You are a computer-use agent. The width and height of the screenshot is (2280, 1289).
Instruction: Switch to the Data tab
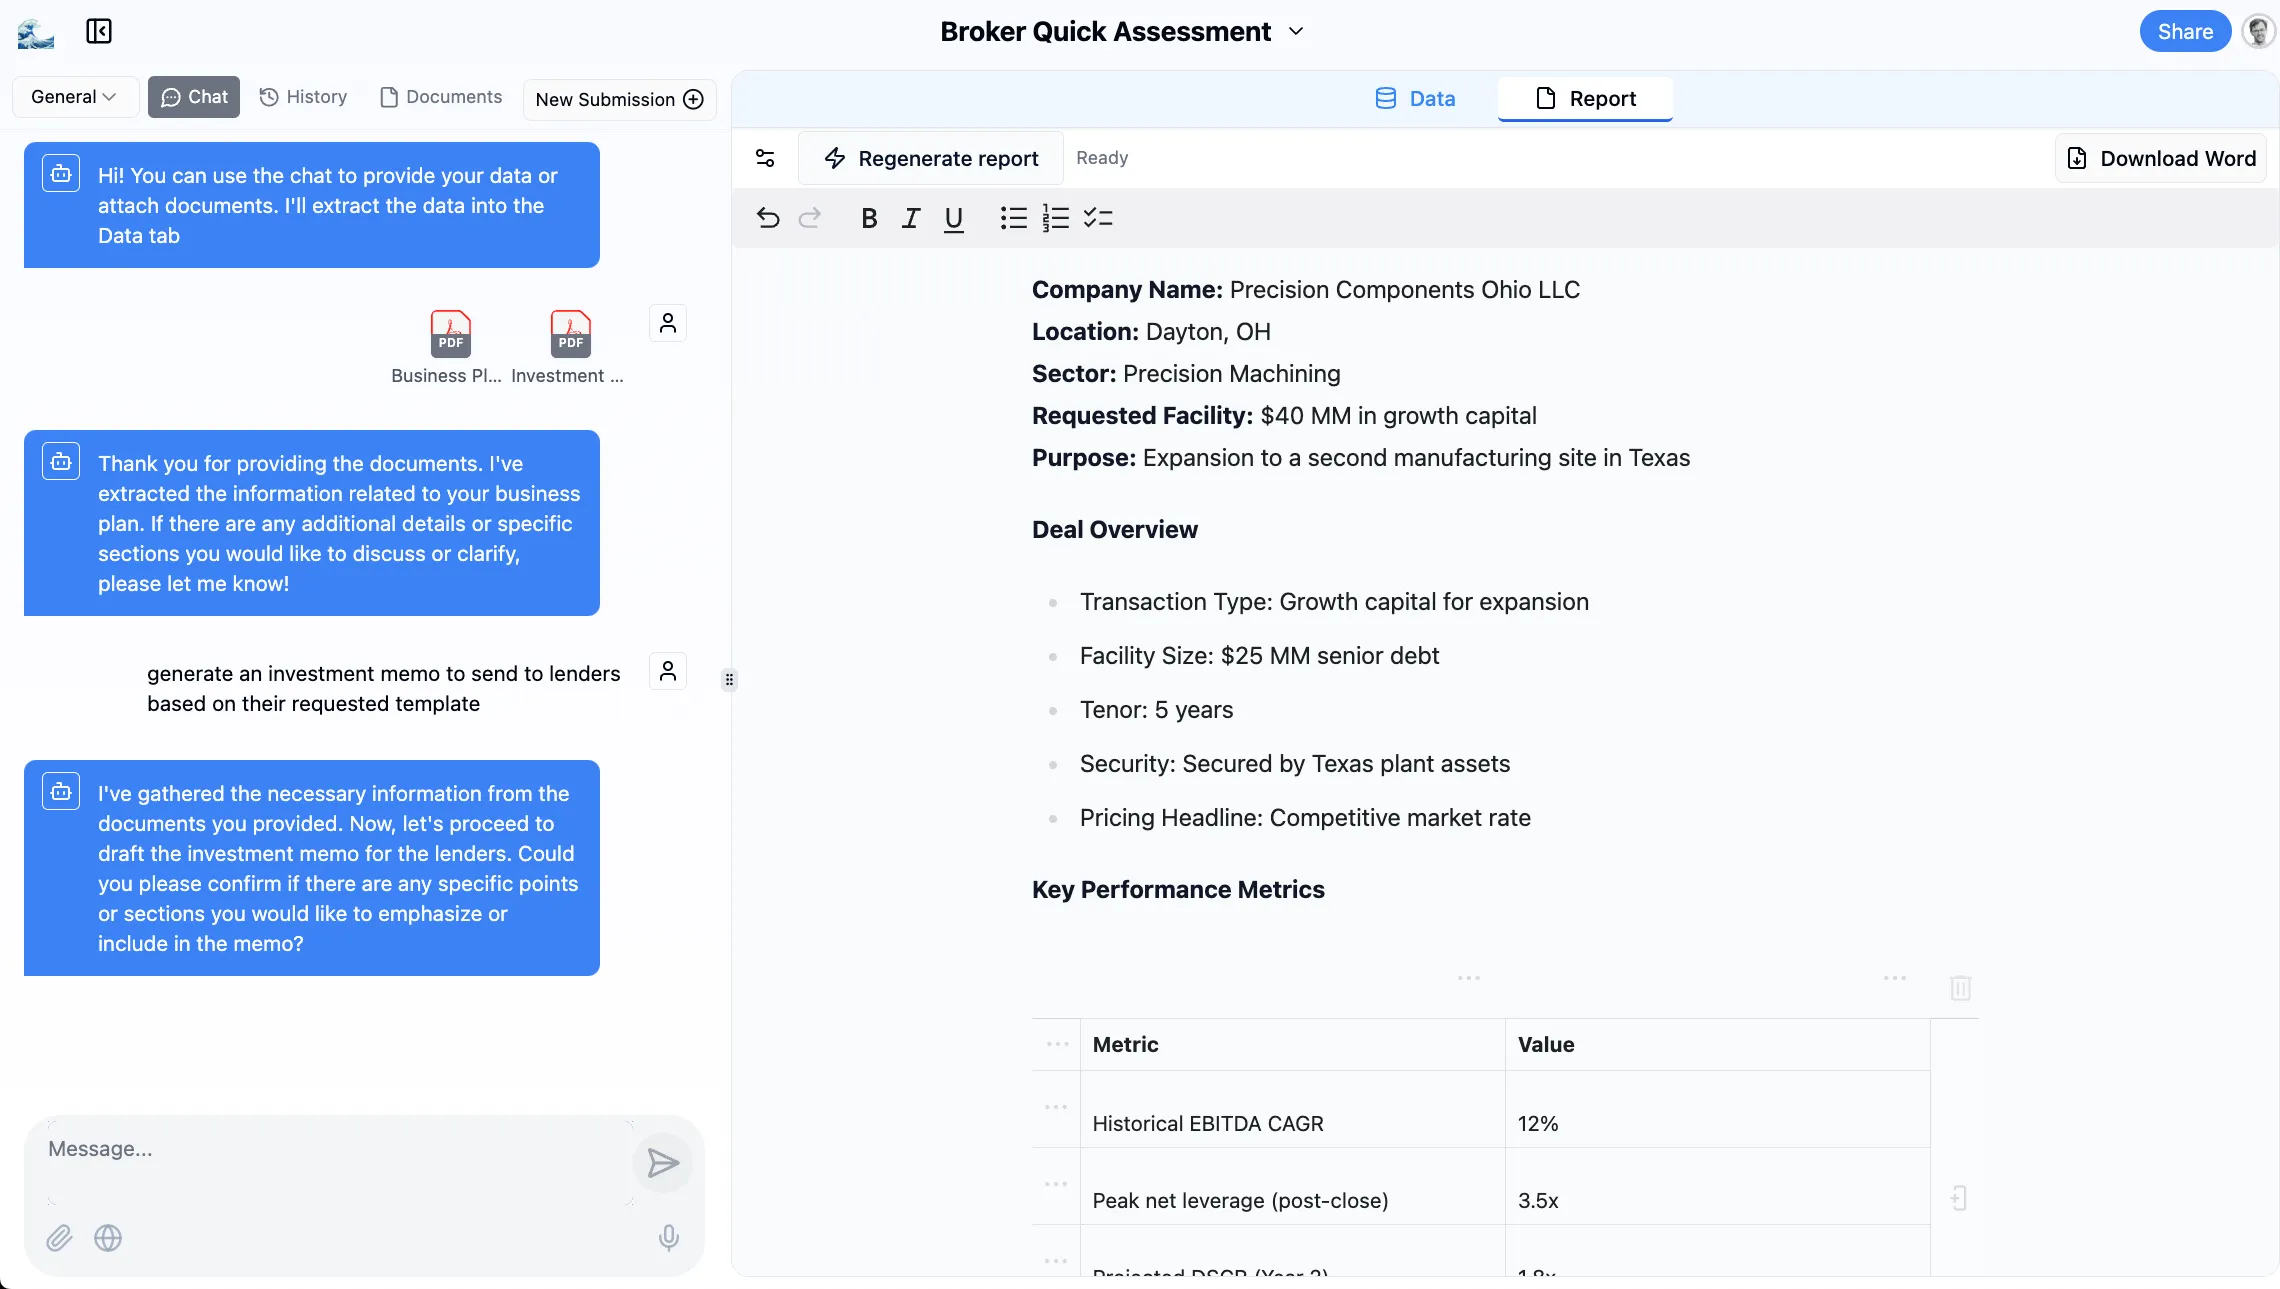1416,99
